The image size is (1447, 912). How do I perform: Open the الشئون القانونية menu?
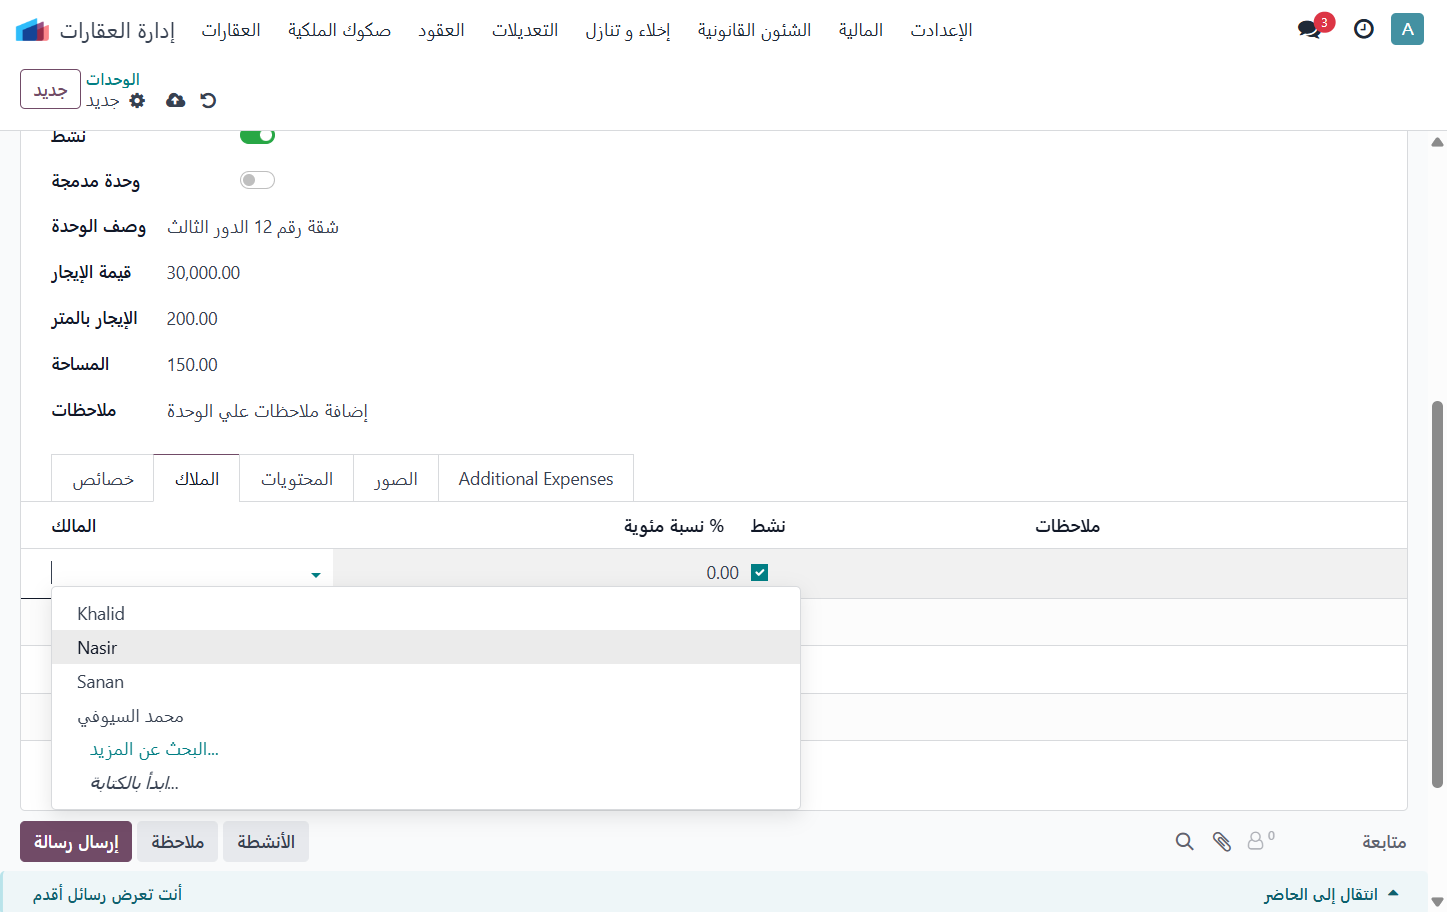(754, 30)
